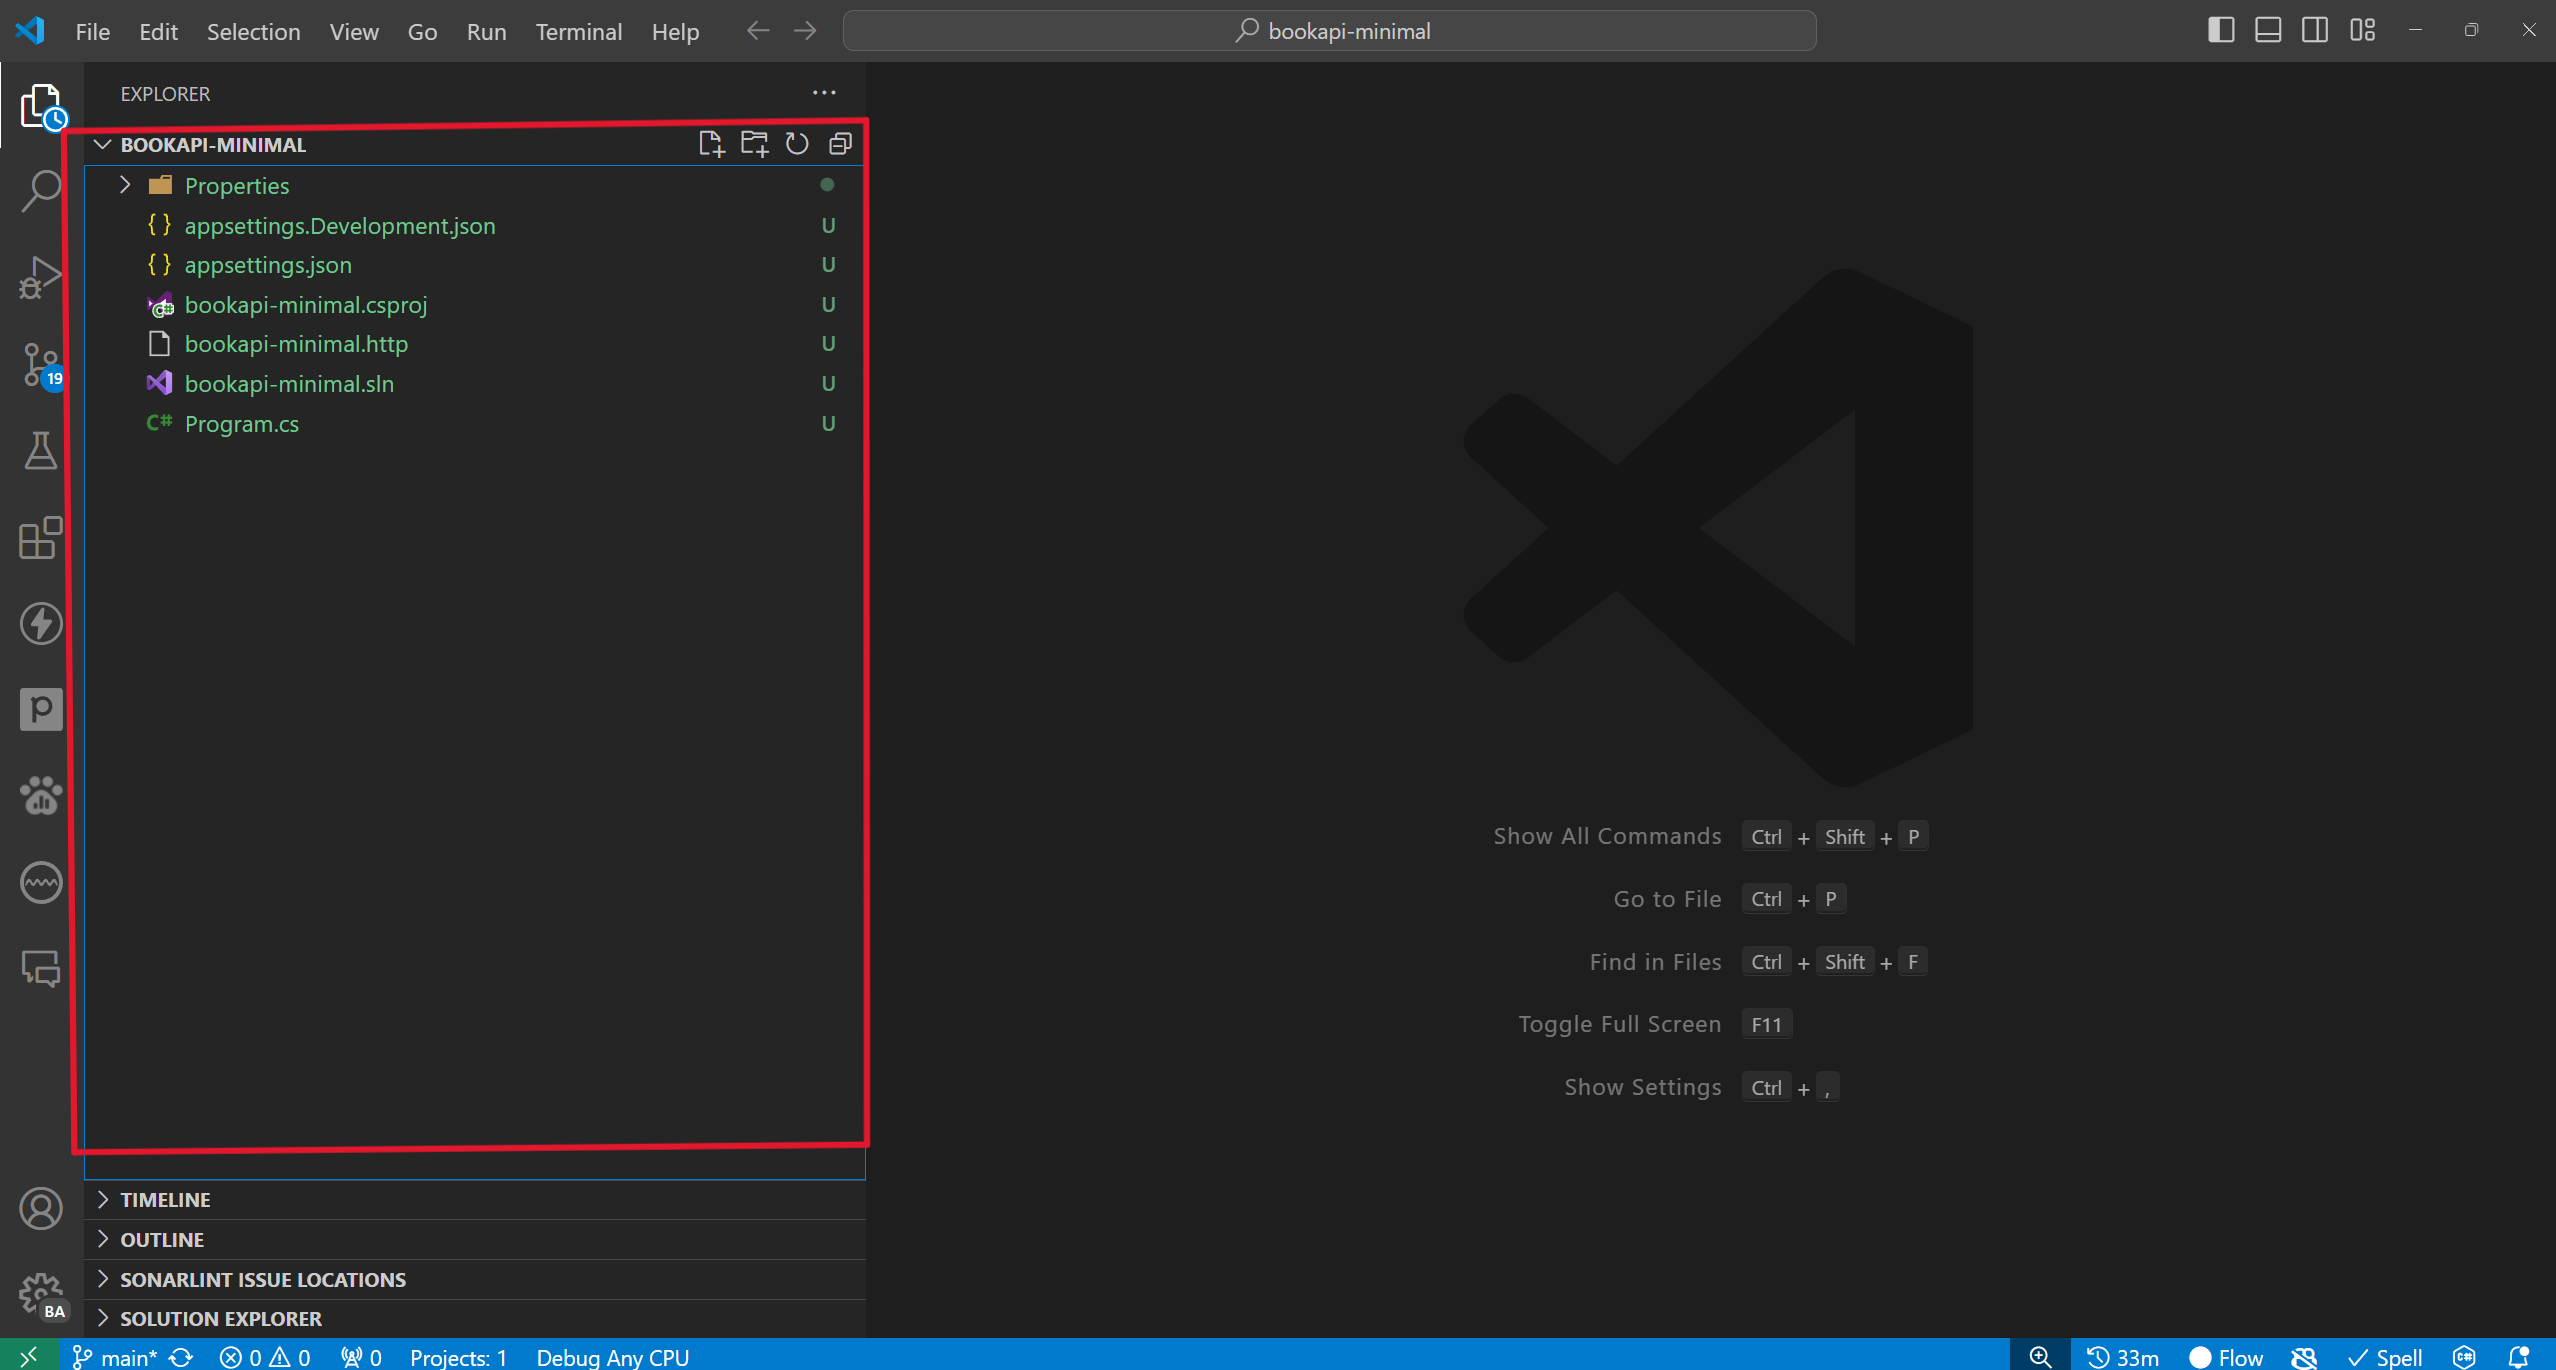2556x1370 pixels.
Task: Open Source Control with 19 changes
Action: 41,365
